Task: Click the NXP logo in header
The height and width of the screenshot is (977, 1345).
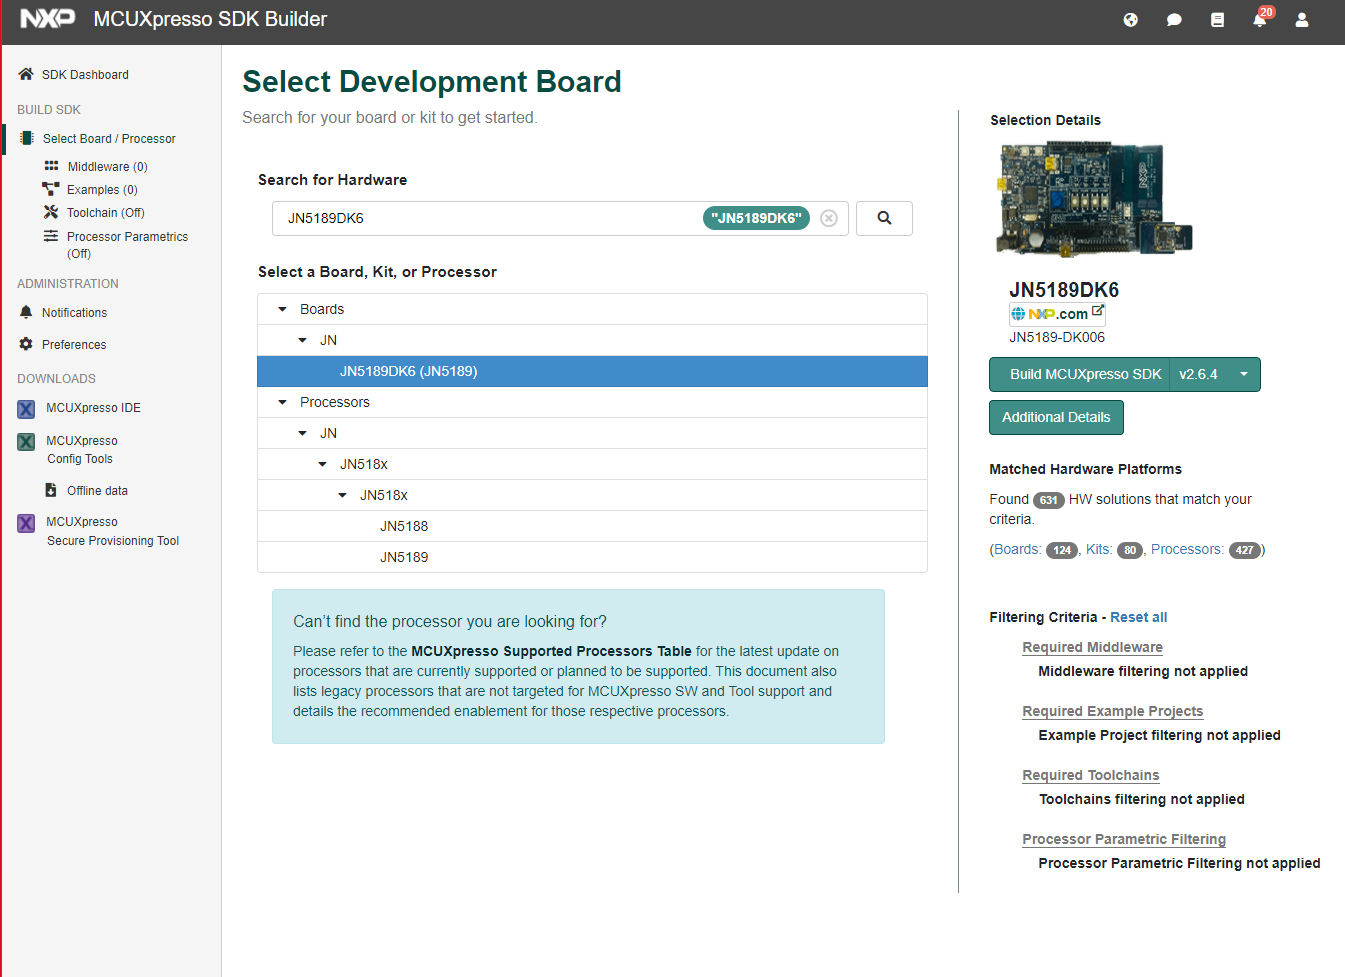Action: click(x=47, y=18)
